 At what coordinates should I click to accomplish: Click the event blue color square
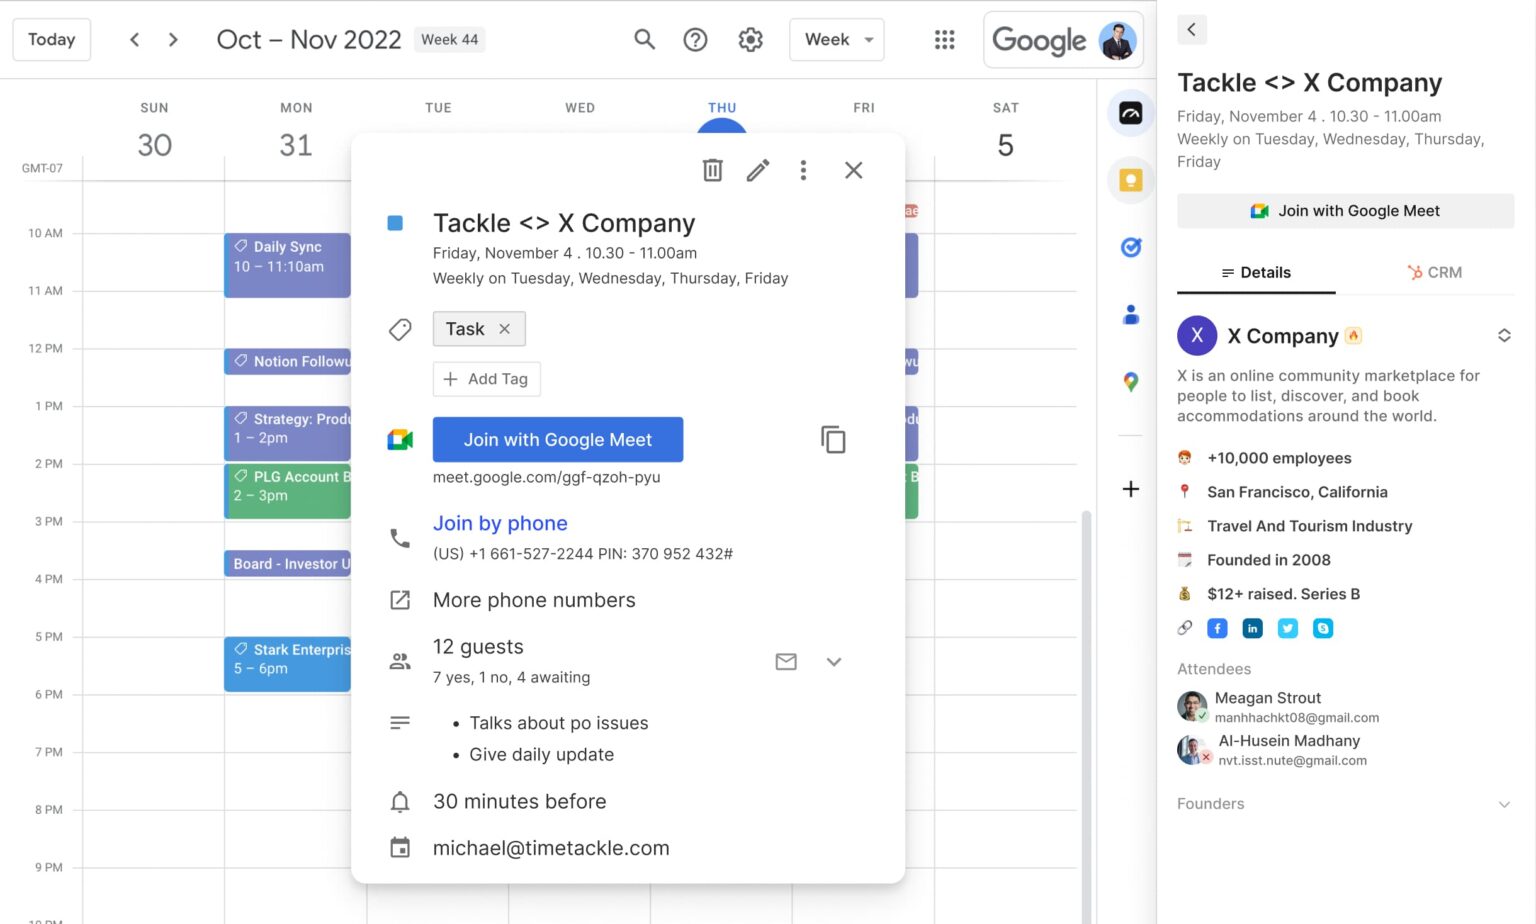tap(395, 223)
